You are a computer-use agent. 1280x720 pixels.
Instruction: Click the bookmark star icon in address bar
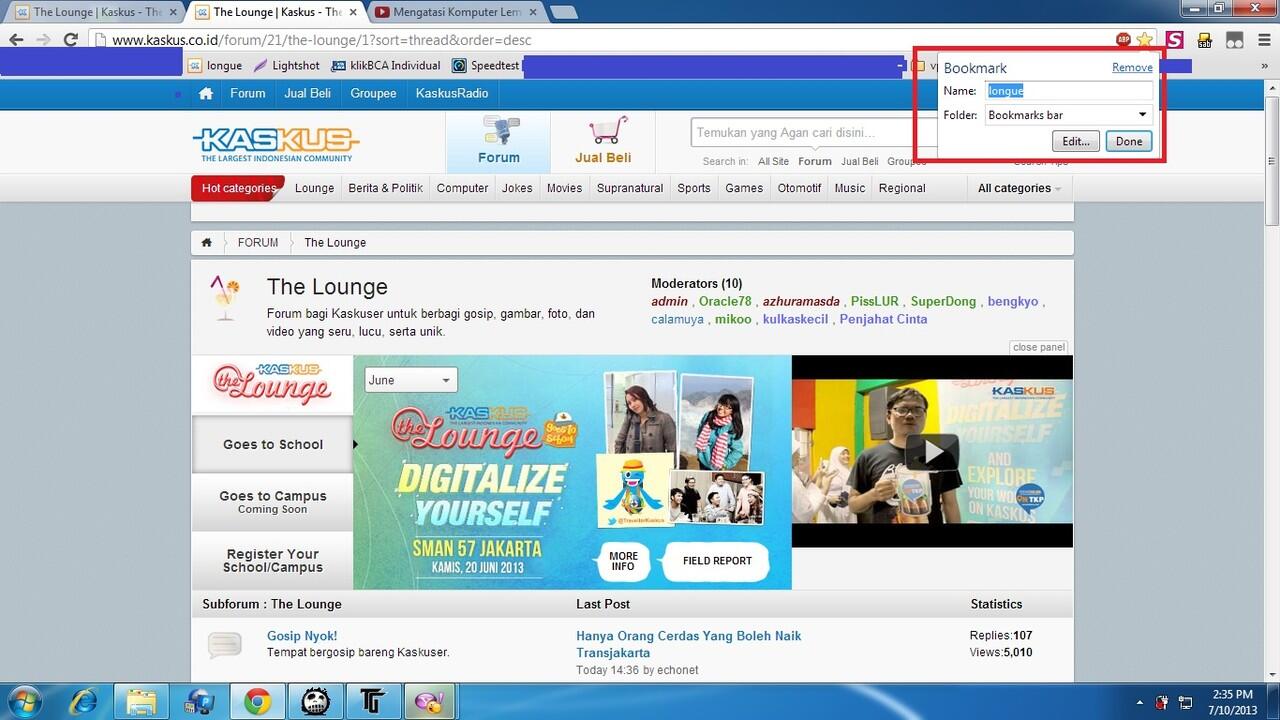(1144, 40)
